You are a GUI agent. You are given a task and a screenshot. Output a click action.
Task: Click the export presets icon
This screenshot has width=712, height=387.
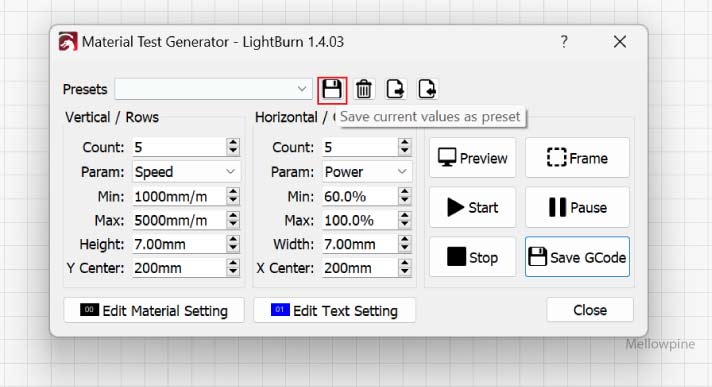395,89
